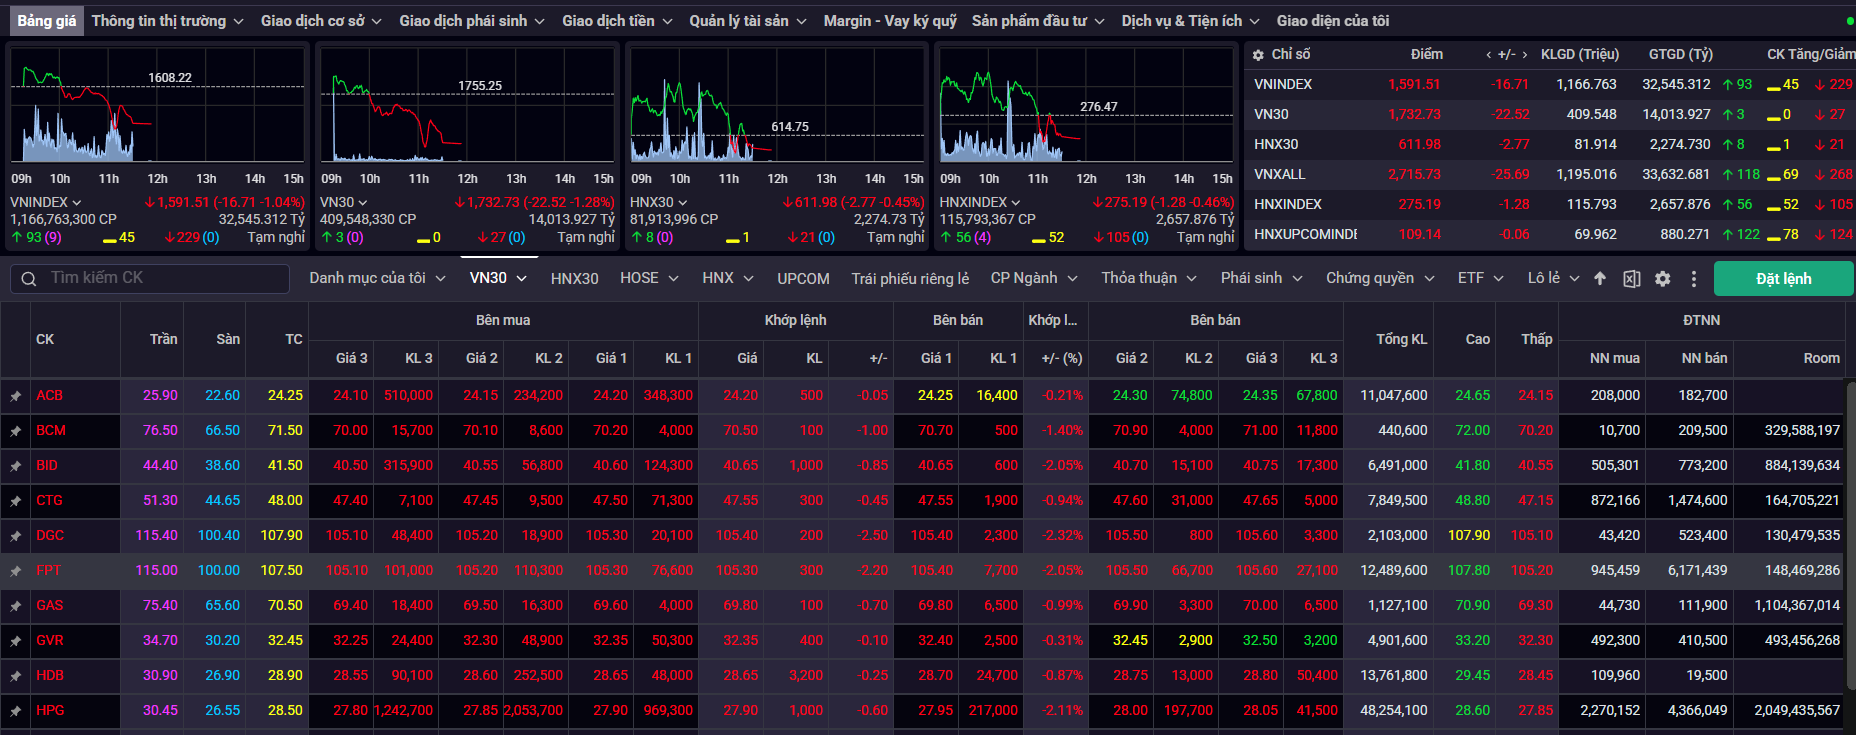Image resolution: width=1856 pixels, height=735 pixels.
Task: Open Chứng quyền dropdown
Action: click(1380, 278)
